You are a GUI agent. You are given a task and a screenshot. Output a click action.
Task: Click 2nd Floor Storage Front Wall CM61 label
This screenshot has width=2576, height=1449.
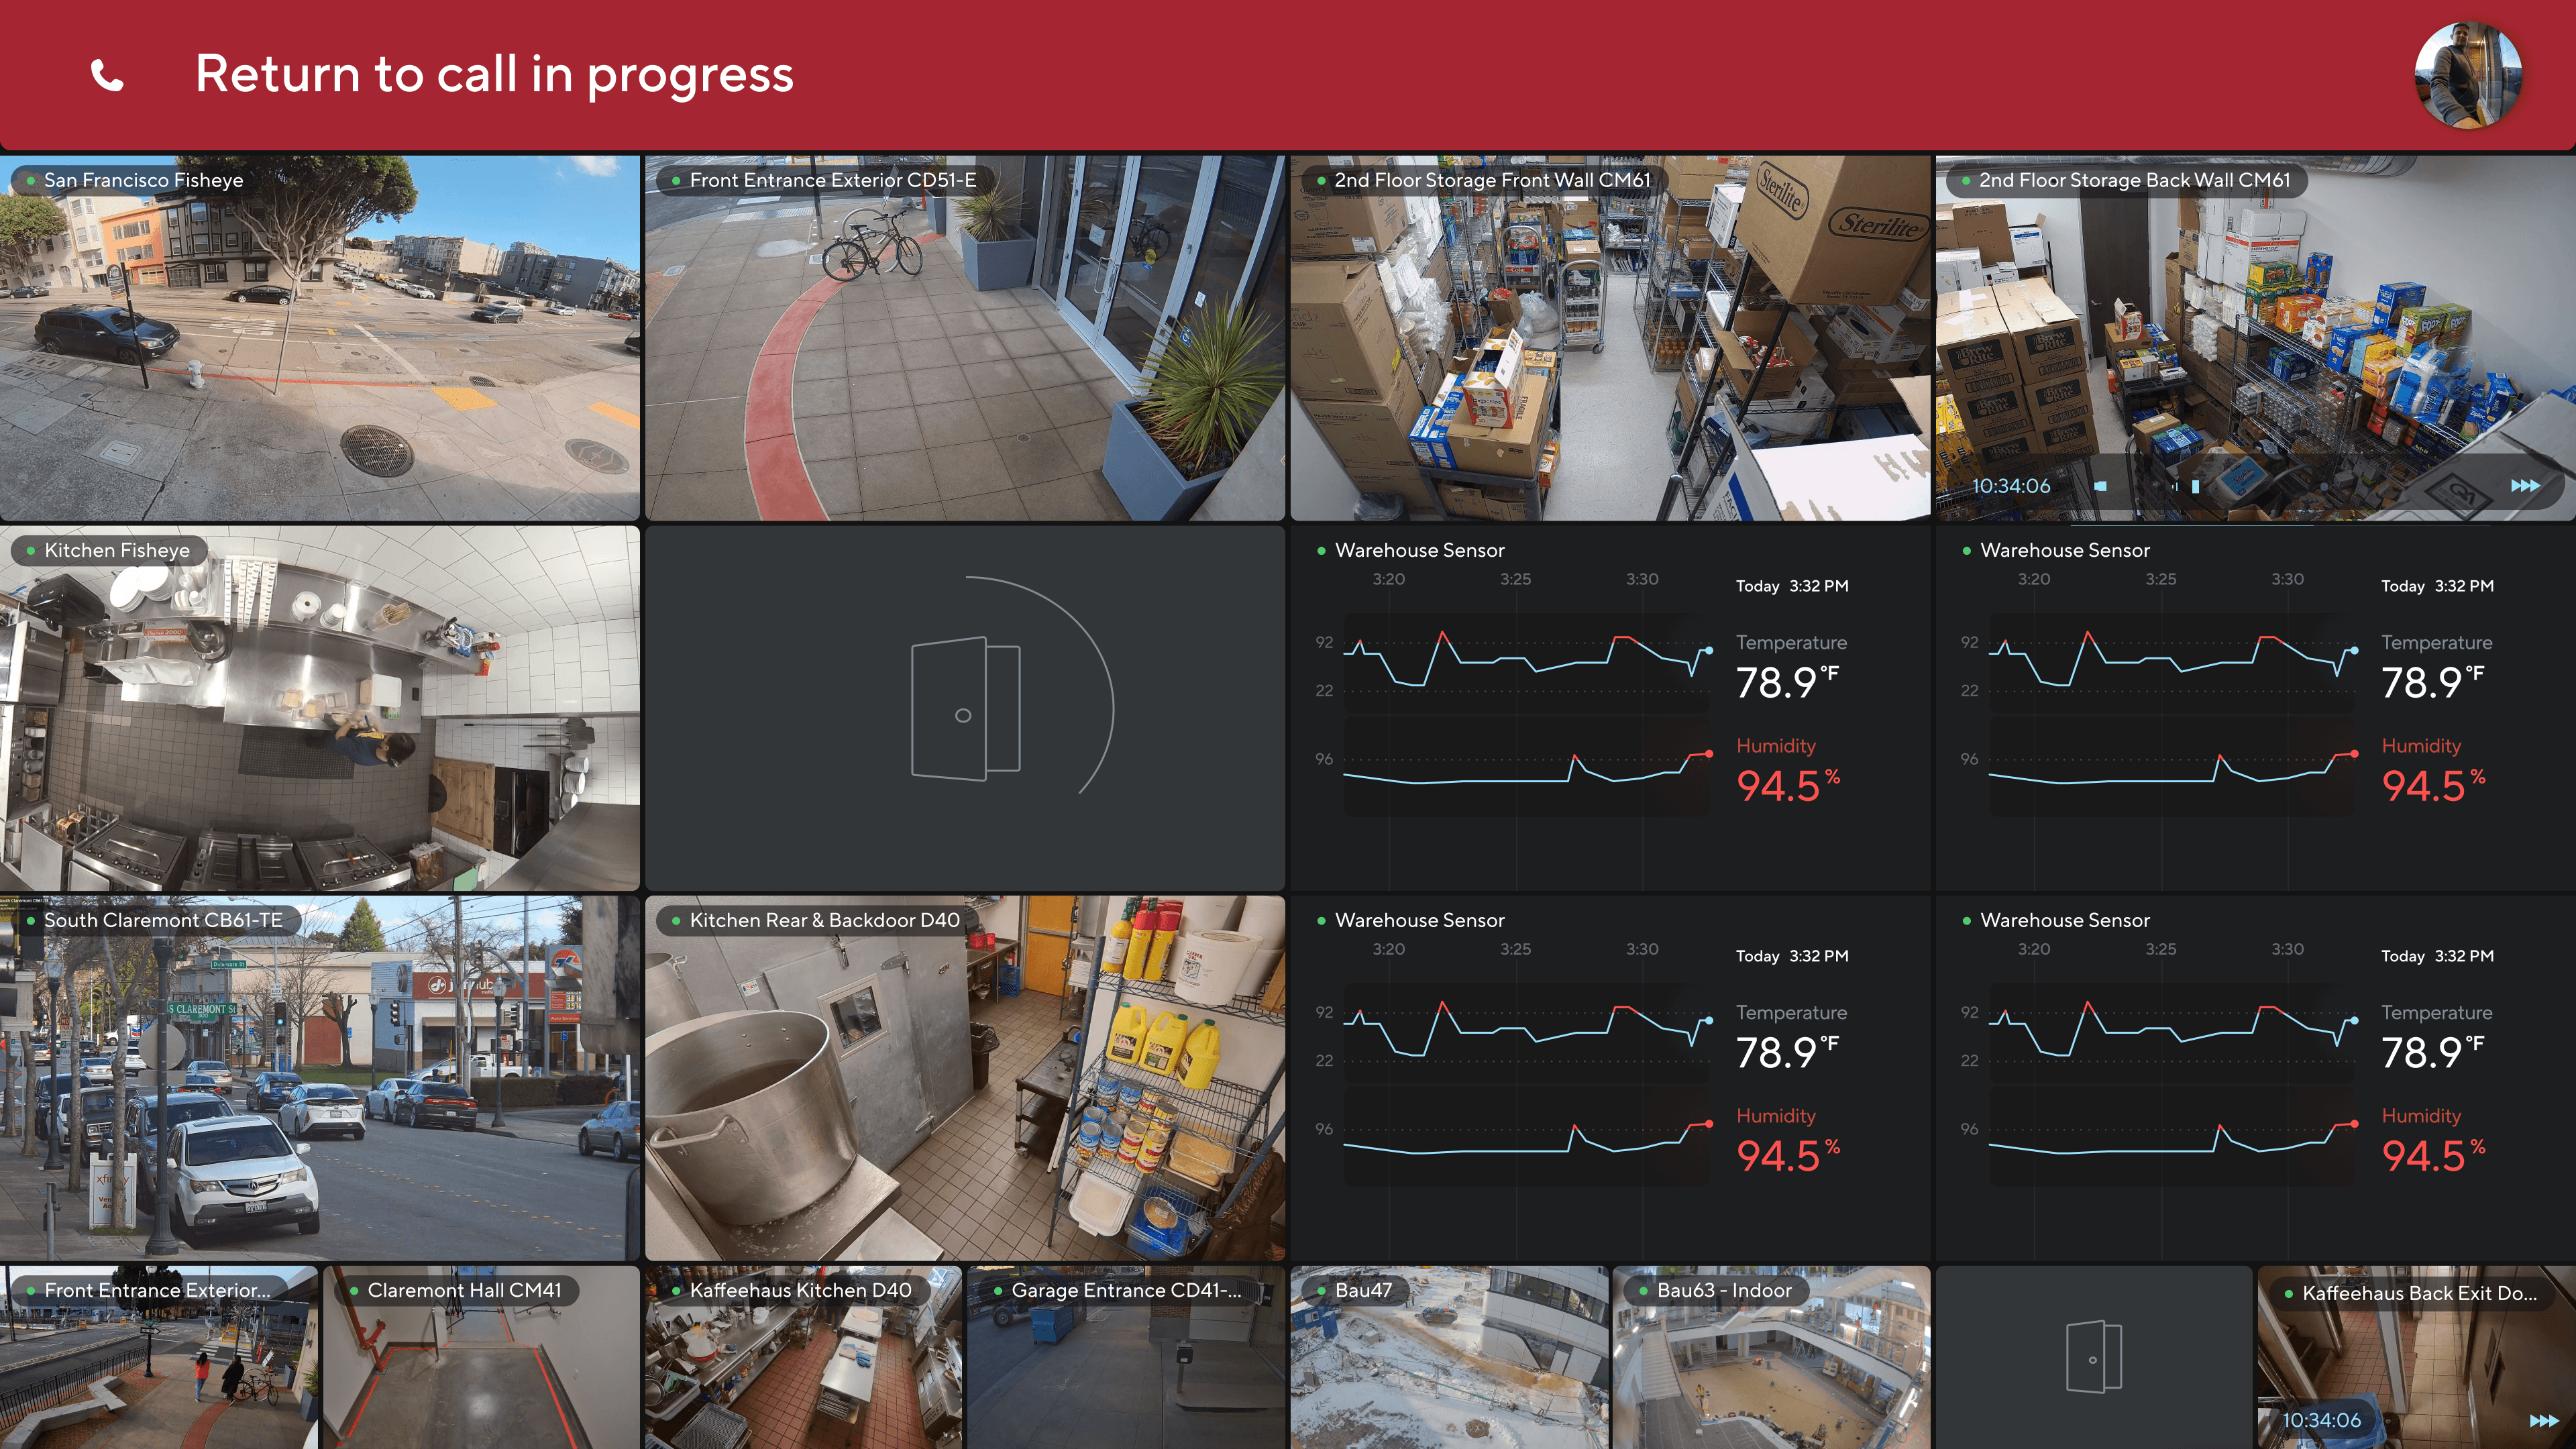1492,180
